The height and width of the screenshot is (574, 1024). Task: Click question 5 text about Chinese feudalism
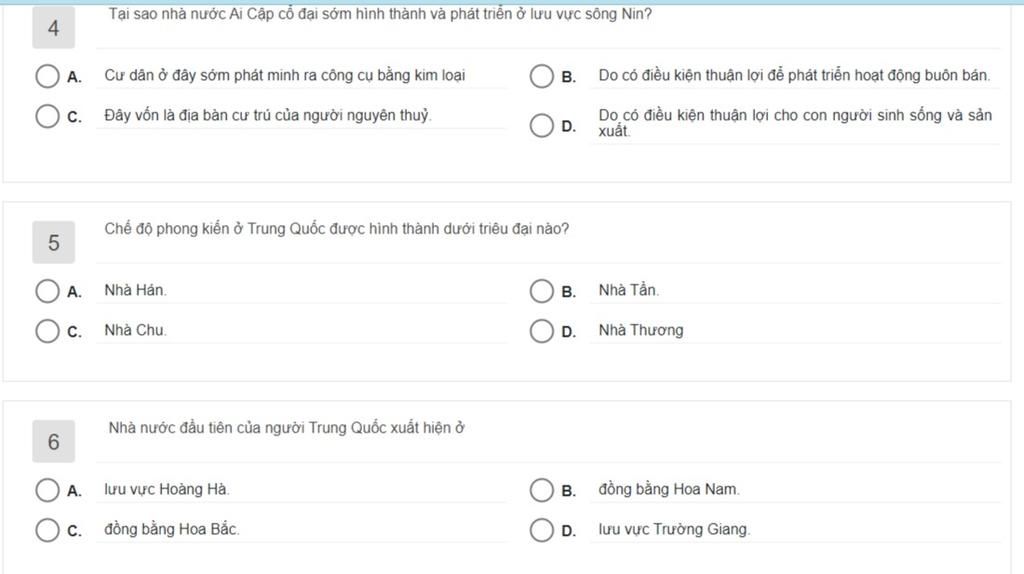click(337, 229)
